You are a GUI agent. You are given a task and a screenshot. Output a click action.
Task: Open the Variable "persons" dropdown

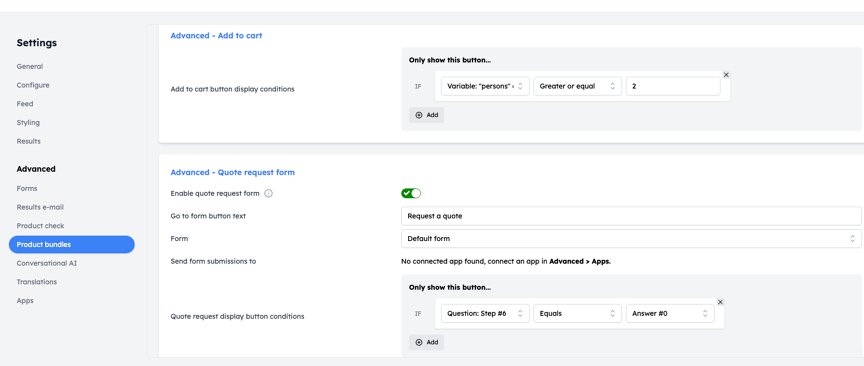coord(485,86)
